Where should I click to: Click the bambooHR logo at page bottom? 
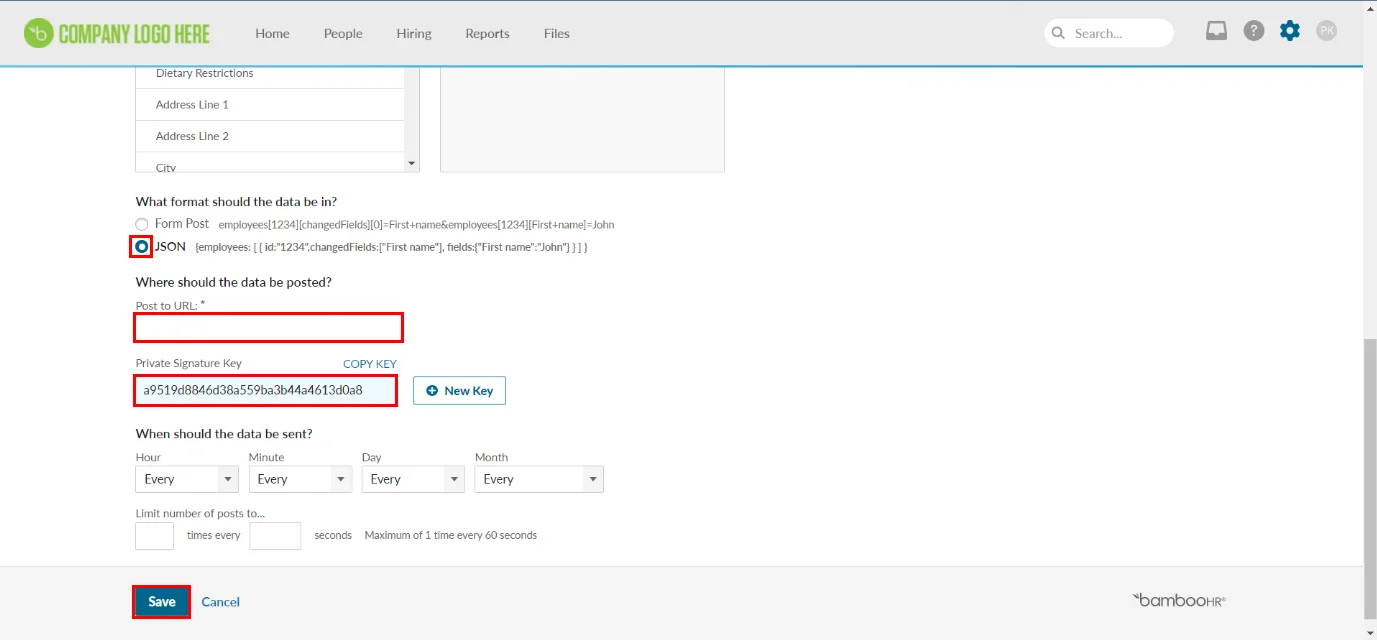[x=1180, y=600]
